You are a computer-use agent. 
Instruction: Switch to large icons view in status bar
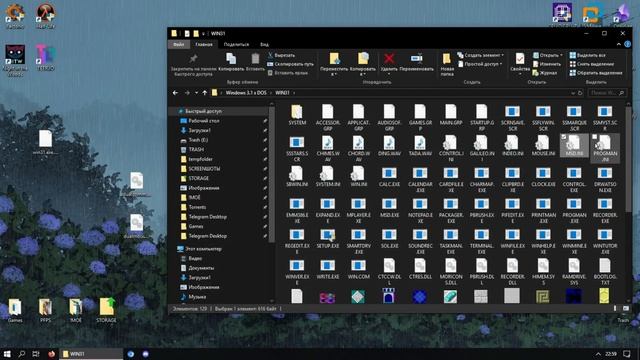coord(626,309)
